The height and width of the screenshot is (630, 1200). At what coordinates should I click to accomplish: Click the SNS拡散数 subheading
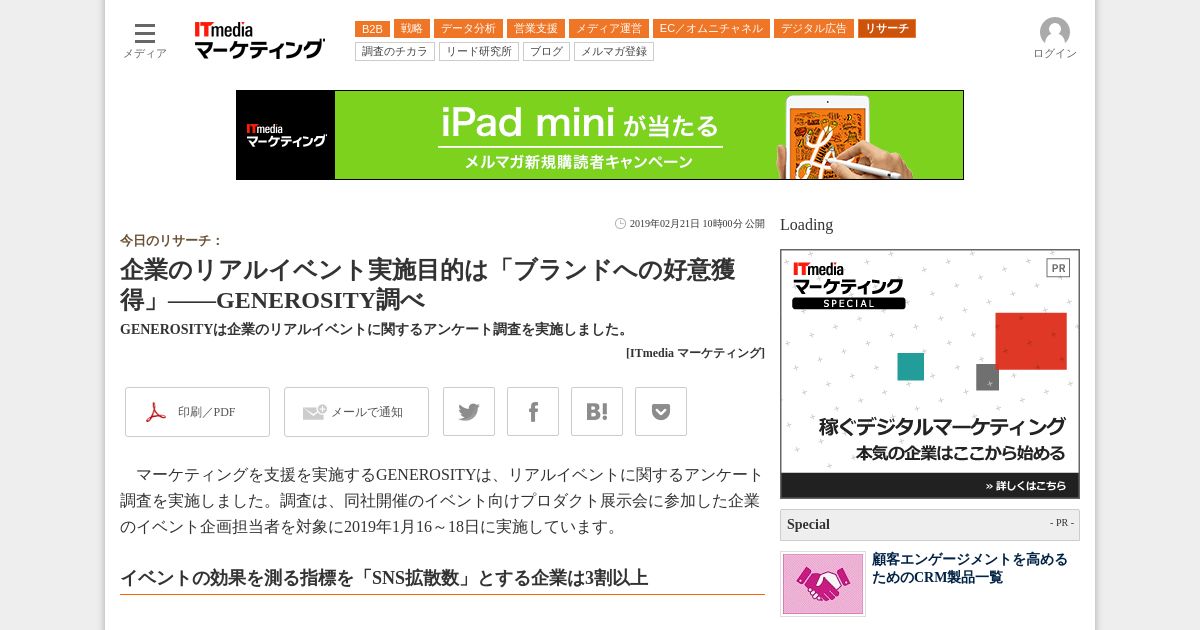tap(384, 578)
